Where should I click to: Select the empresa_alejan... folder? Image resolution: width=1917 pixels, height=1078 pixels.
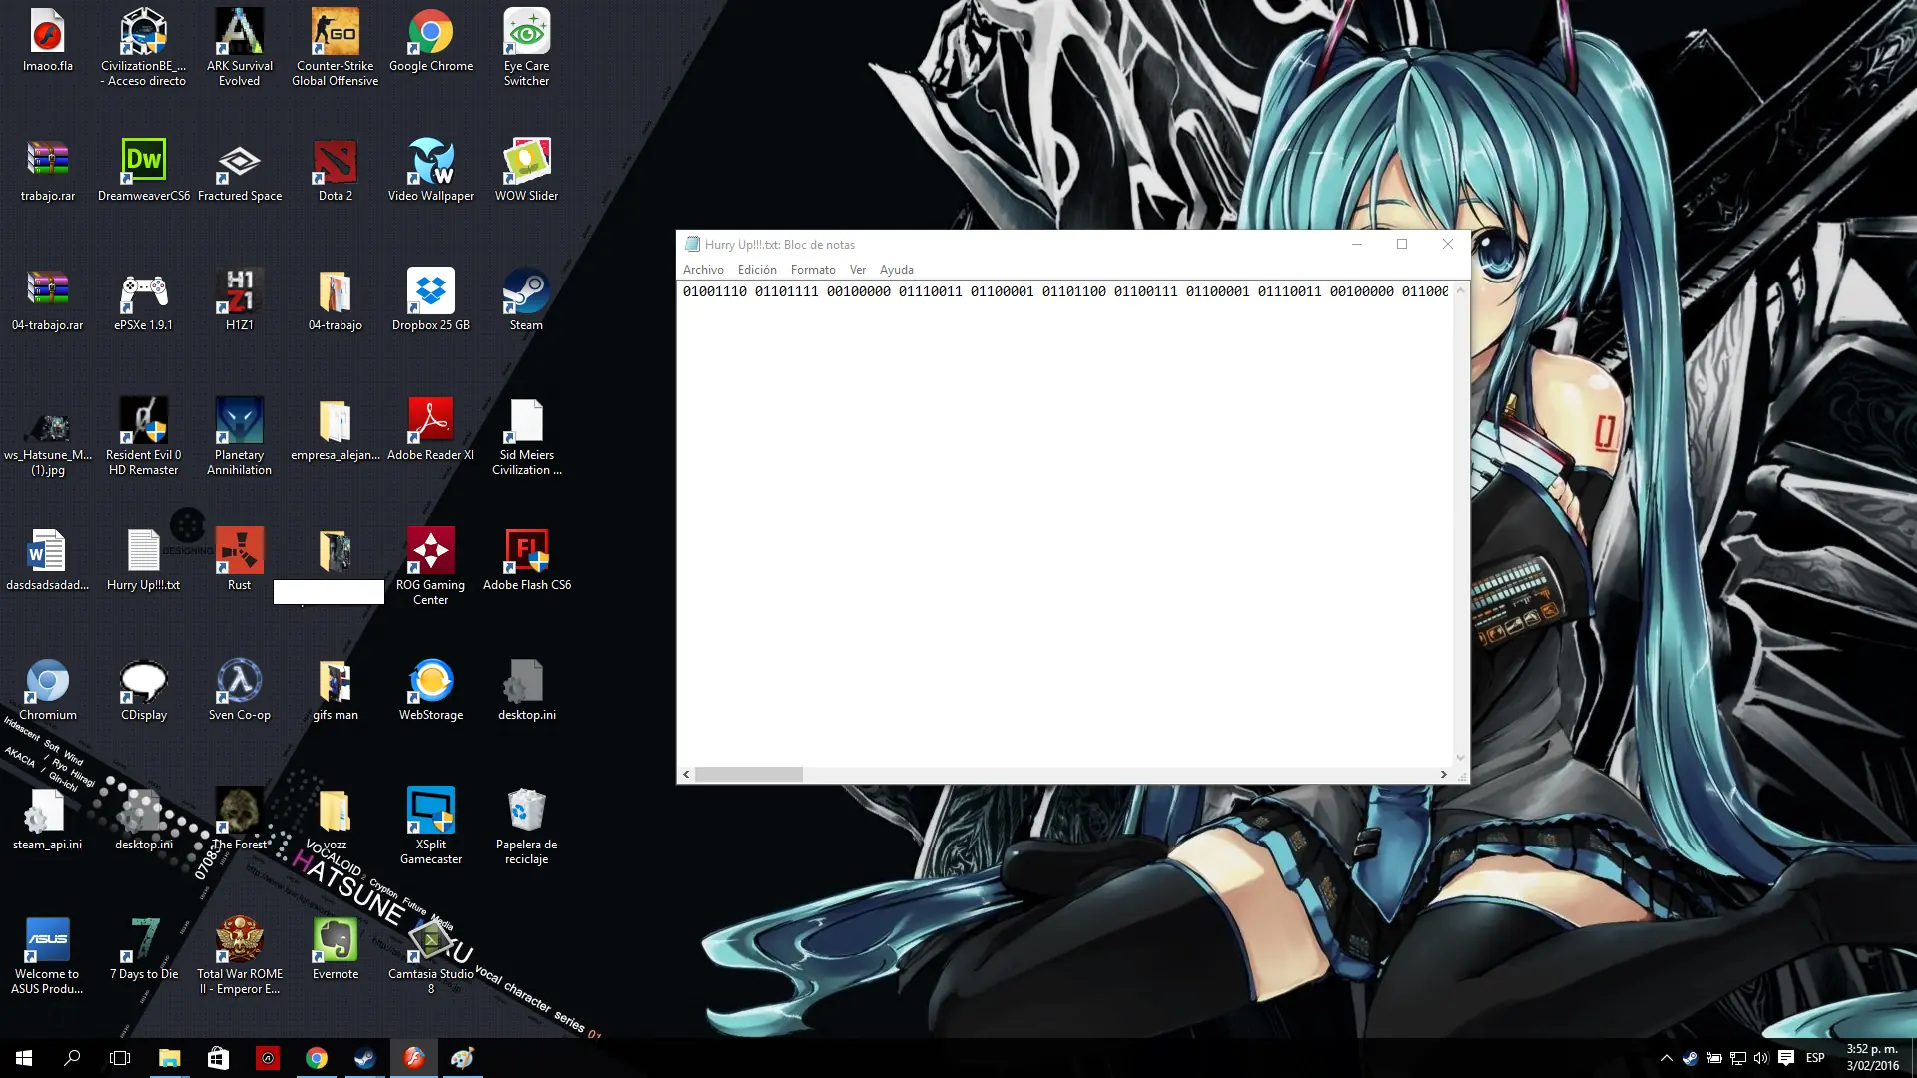point(335,430)
